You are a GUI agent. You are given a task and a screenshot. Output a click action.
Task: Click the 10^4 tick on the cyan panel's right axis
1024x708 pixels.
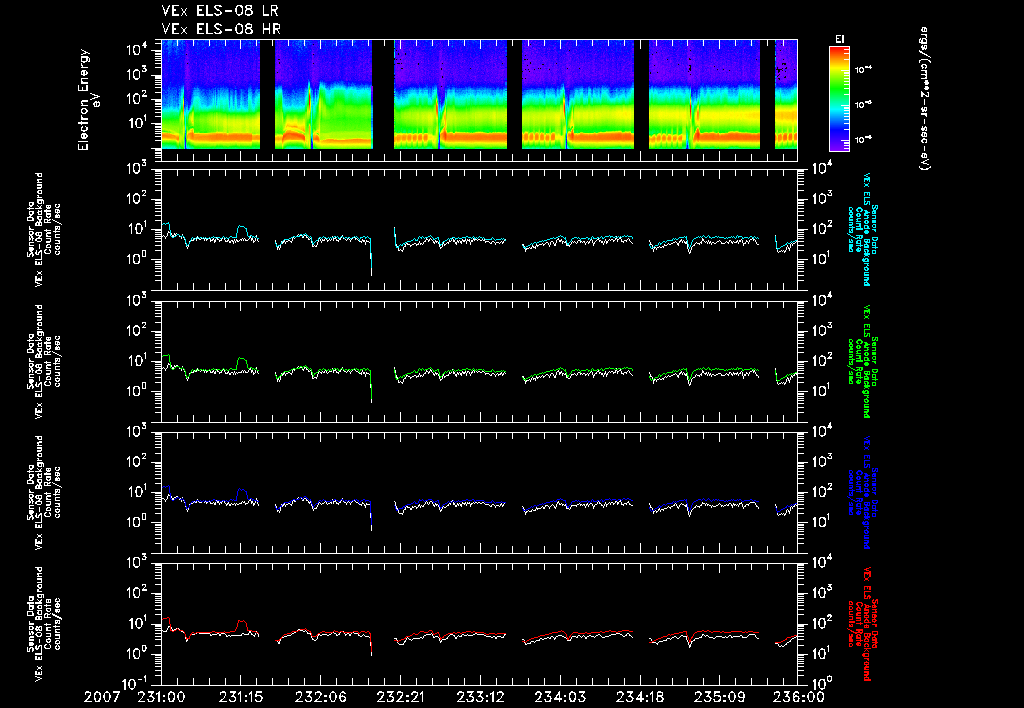pos(820,169)
